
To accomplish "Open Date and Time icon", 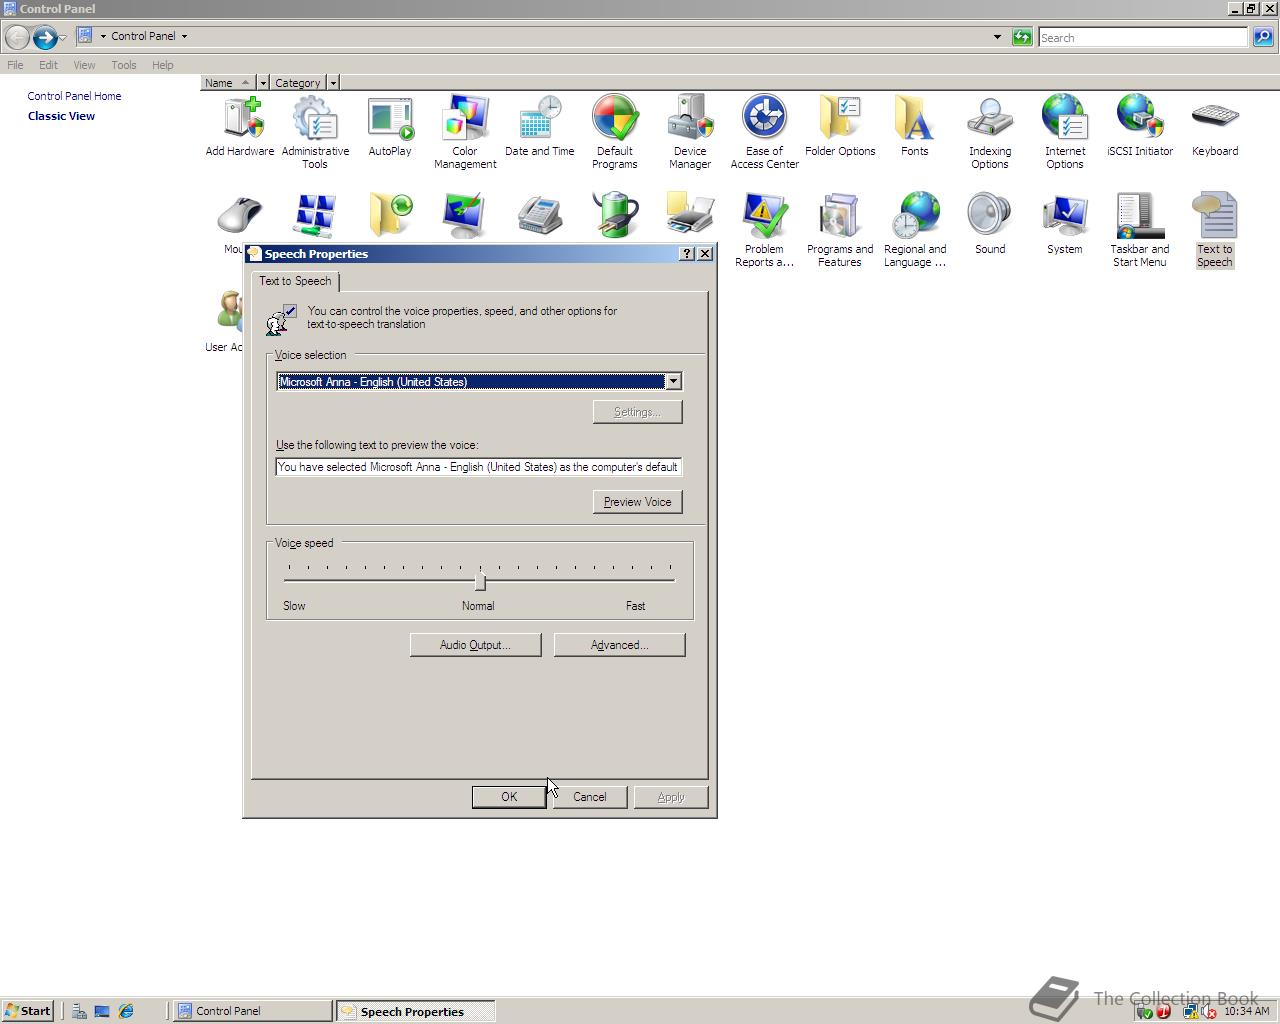I will tap(540, 127).
